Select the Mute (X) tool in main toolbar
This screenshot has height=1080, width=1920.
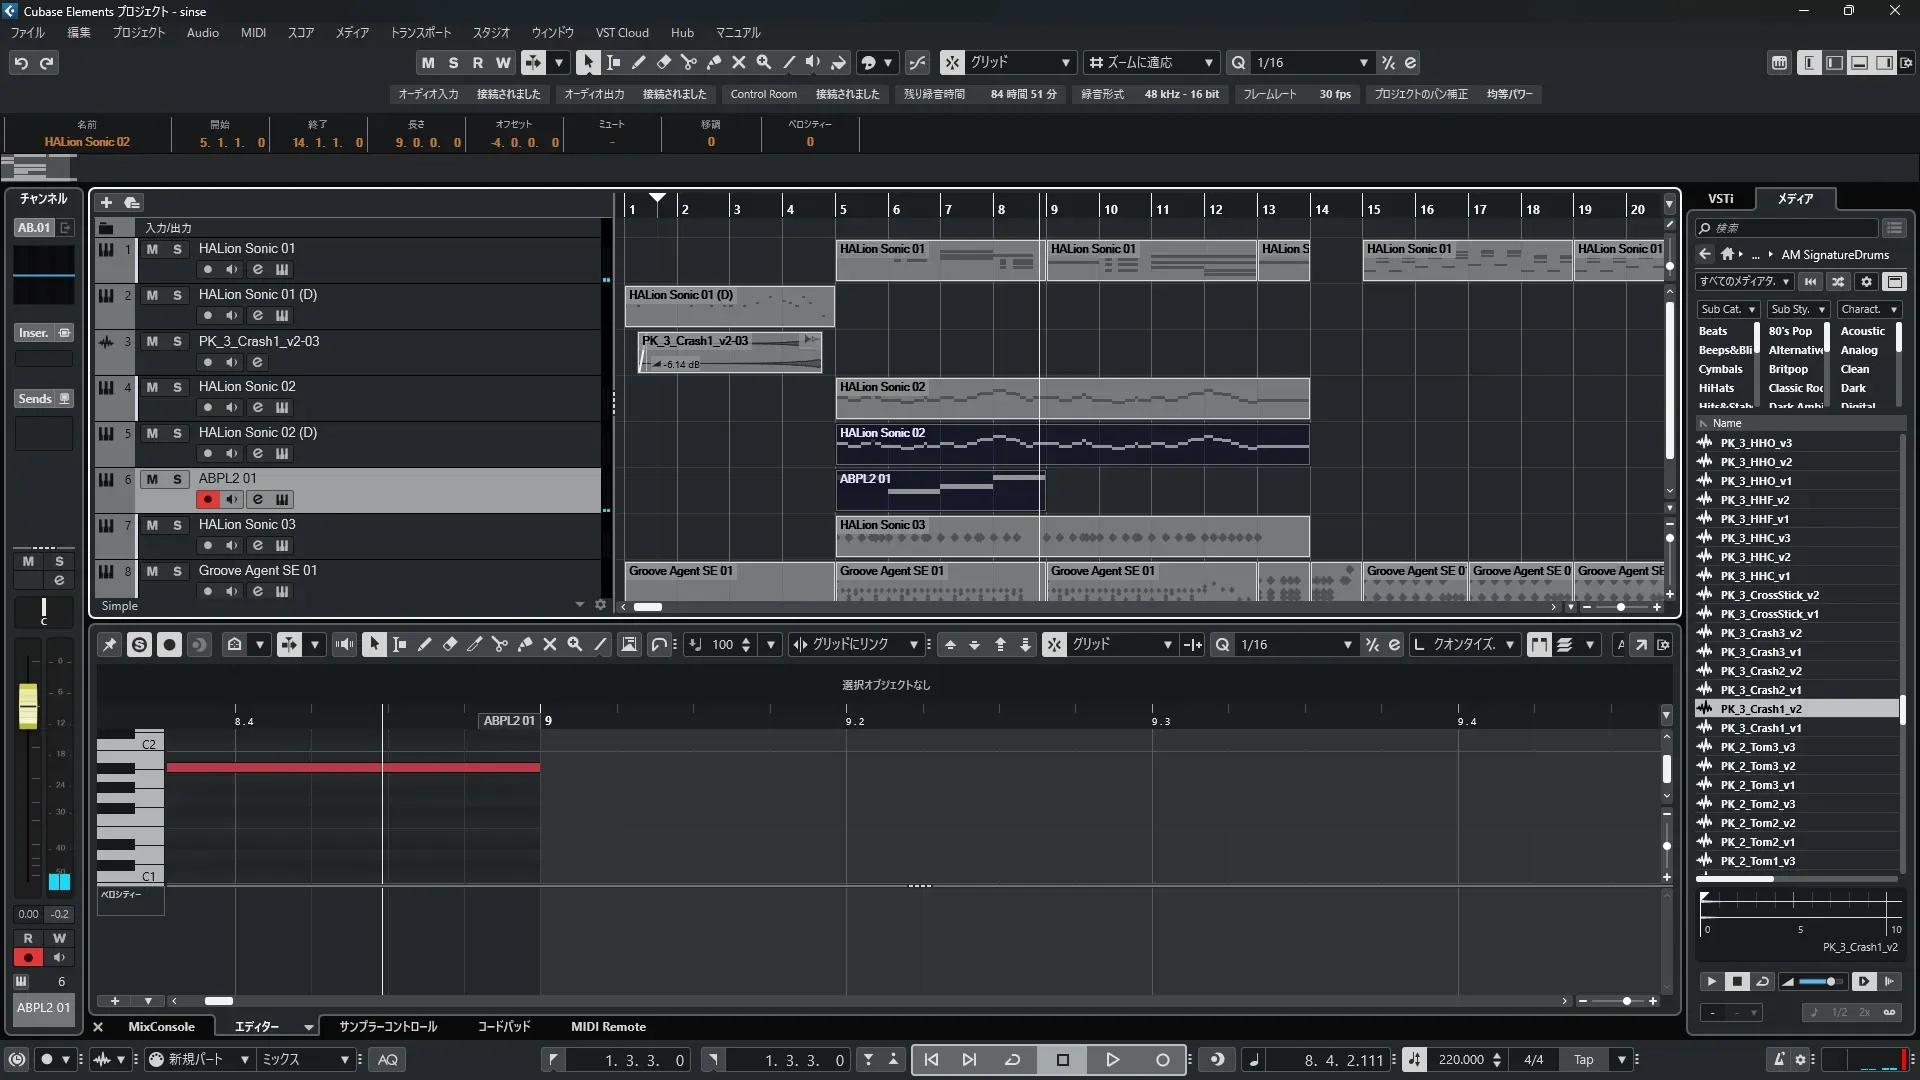(738, 62)
